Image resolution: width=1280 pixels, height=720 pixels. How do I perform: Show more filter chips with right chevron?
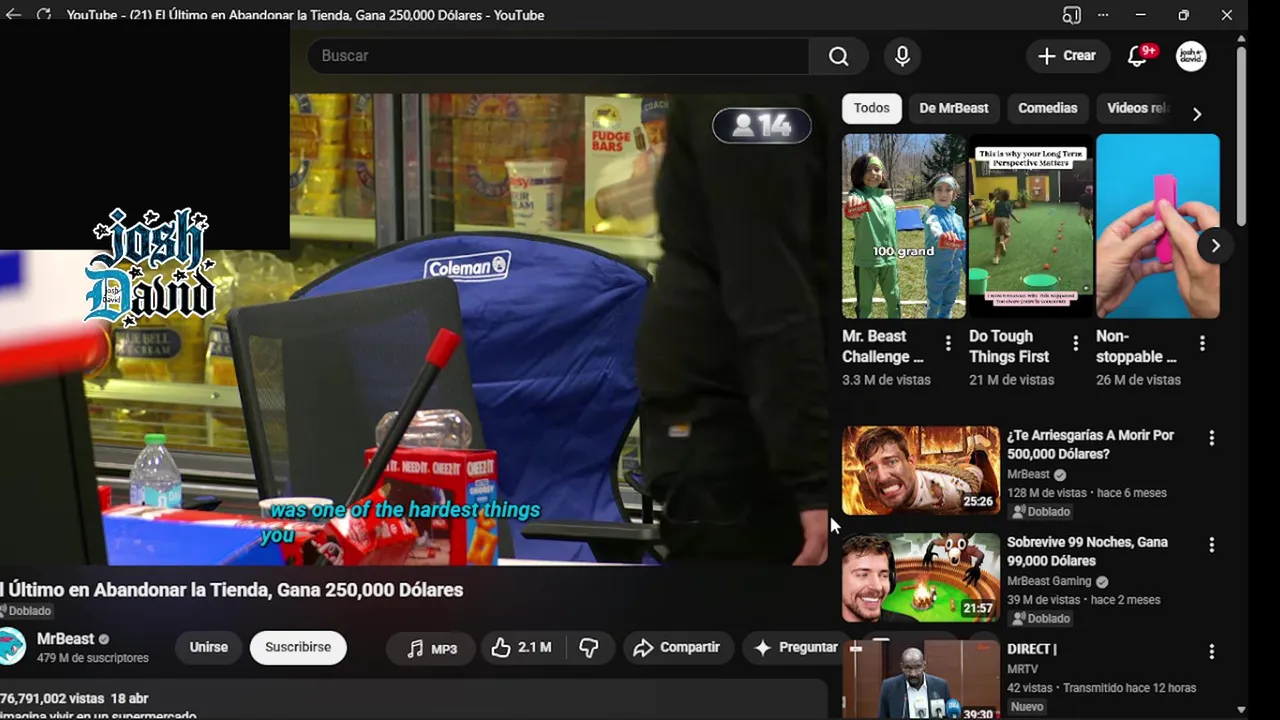click(1197, 114)
